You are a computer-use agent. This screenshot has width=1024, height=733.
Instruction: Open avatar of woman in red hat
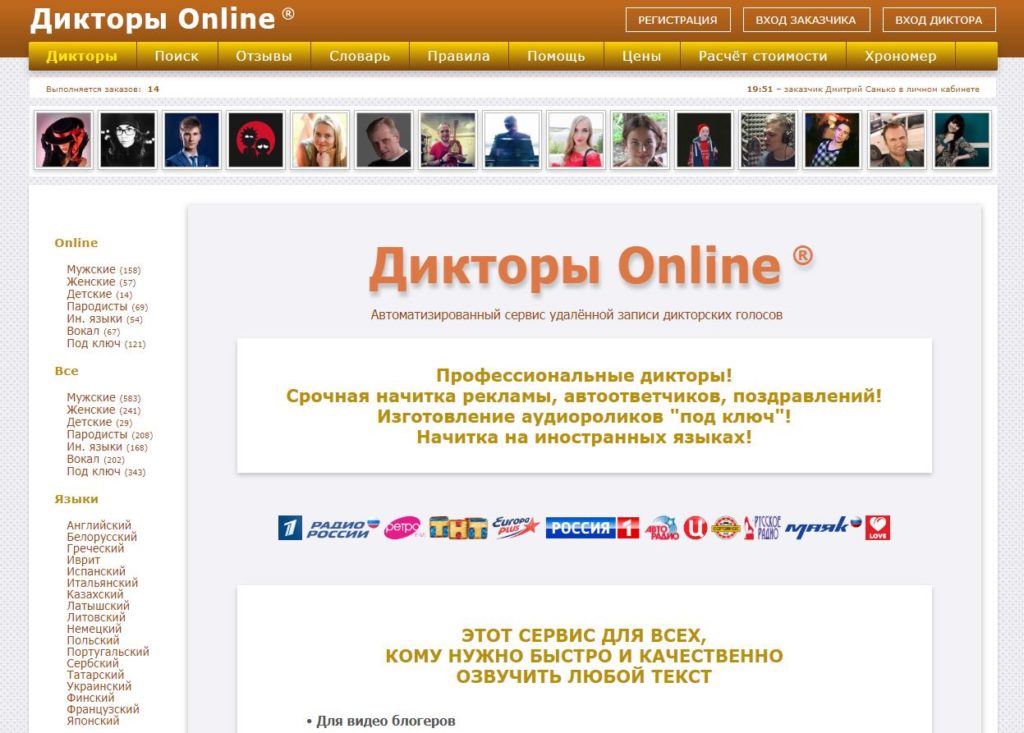pyautogui.click(x=63, y=140)
